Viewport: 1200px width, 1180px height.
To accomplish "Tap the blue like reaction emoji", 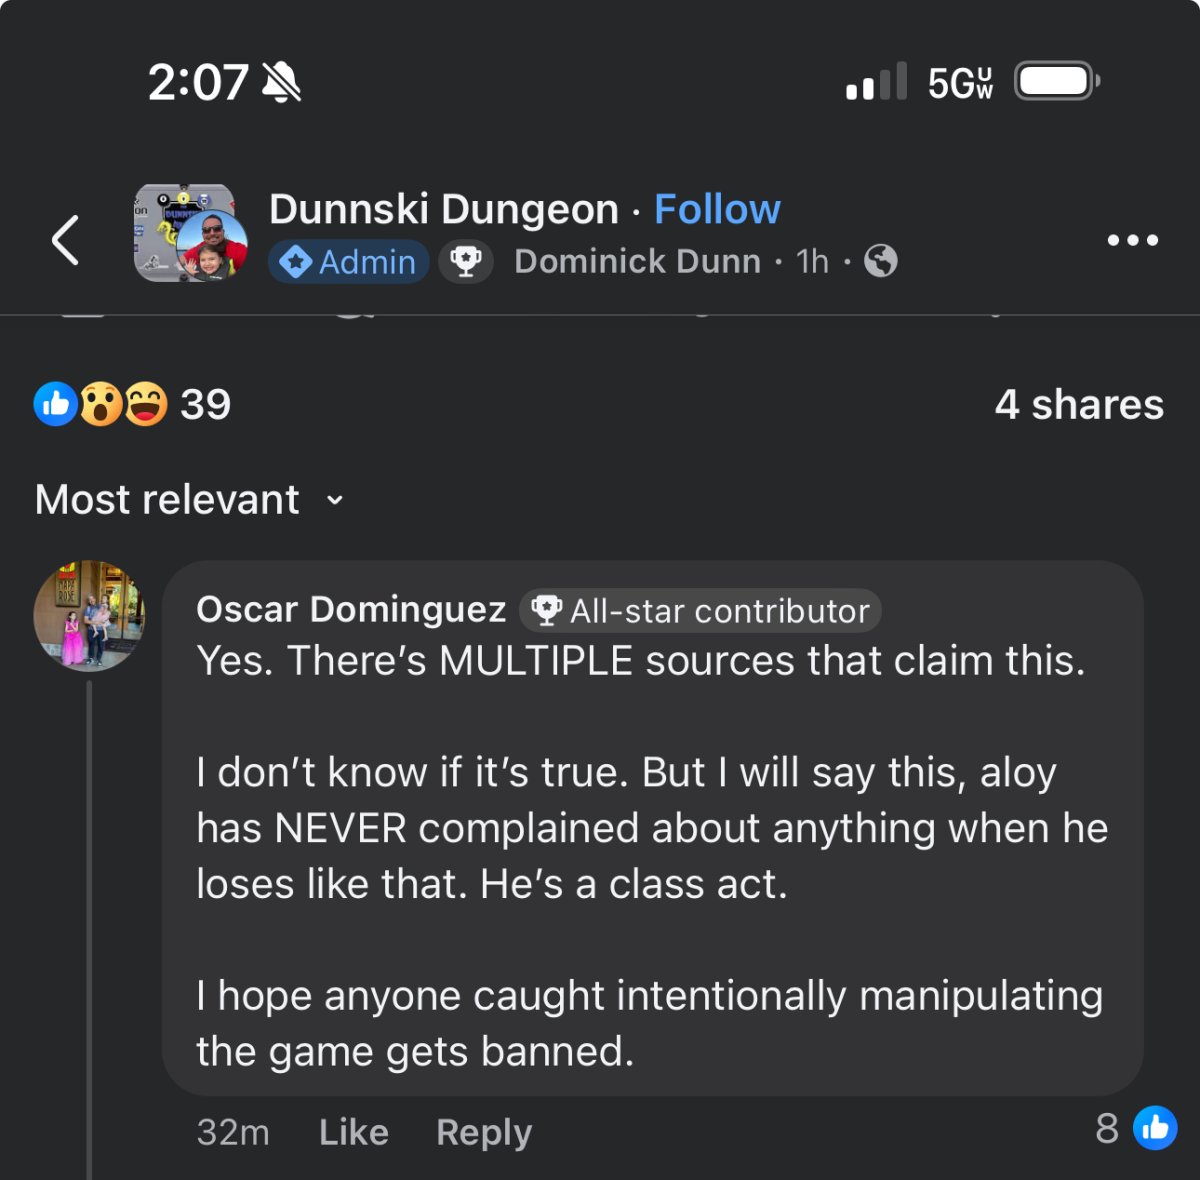I will tap(56, 404).
